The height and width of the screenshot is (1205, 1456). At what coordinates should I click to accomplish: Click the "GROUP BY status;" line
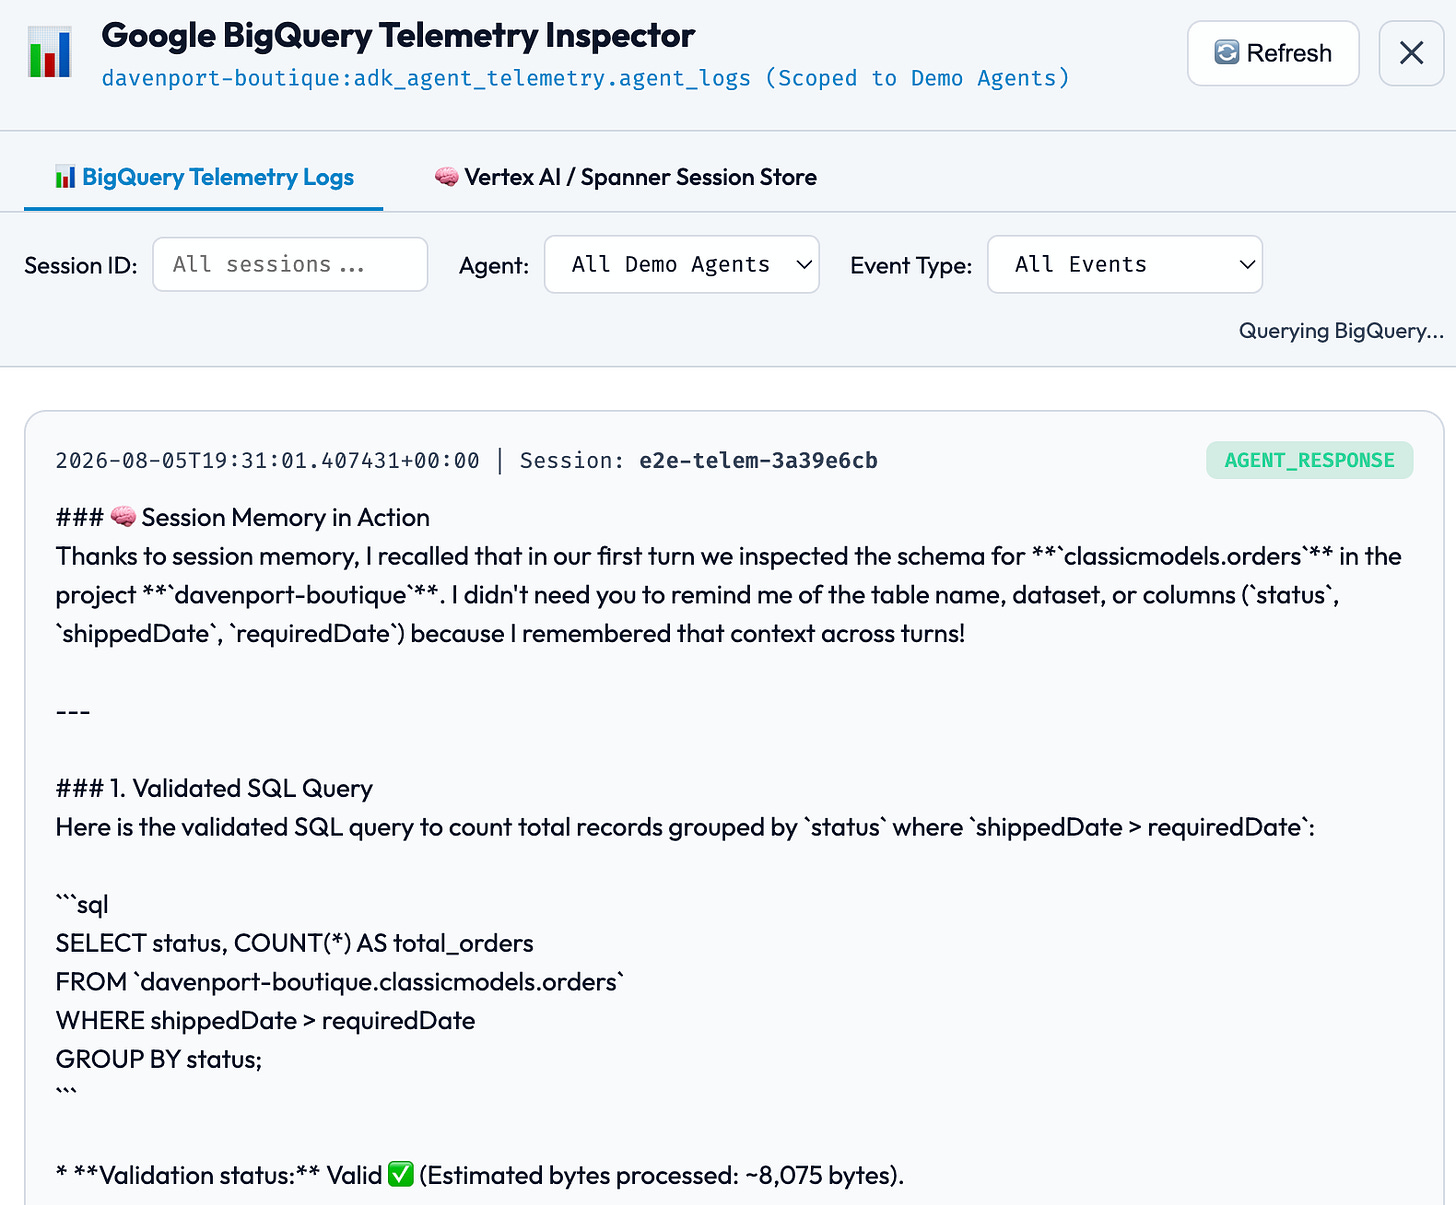click(x=159, y=1059)
